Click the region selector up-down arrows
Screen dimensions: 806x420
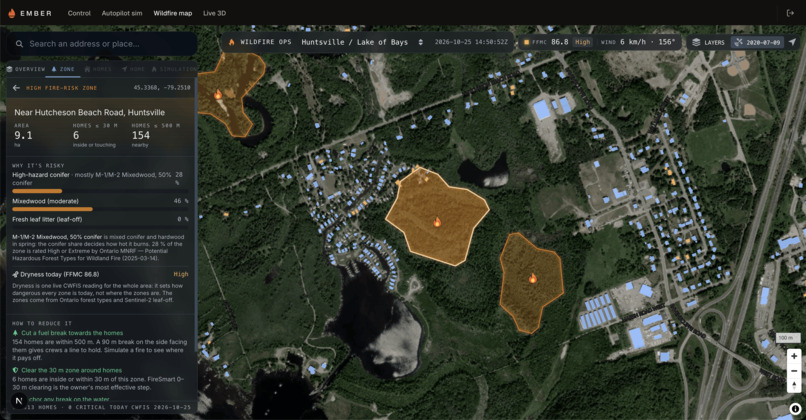(420, 42)
